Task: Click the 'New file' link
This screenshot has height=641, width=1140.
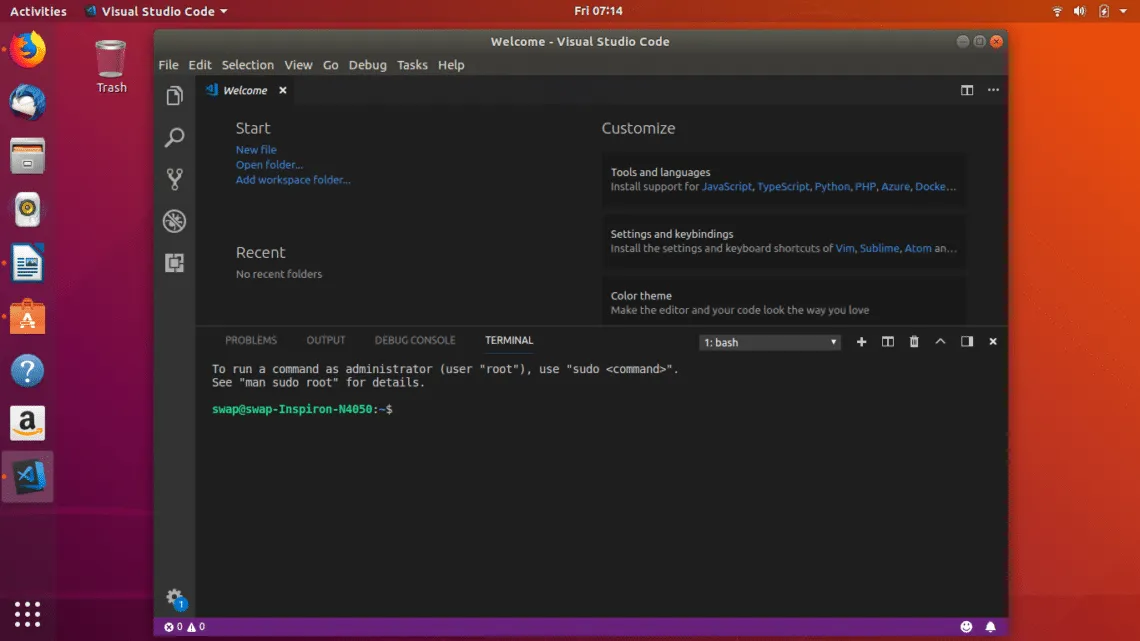Action: [256, 150]
